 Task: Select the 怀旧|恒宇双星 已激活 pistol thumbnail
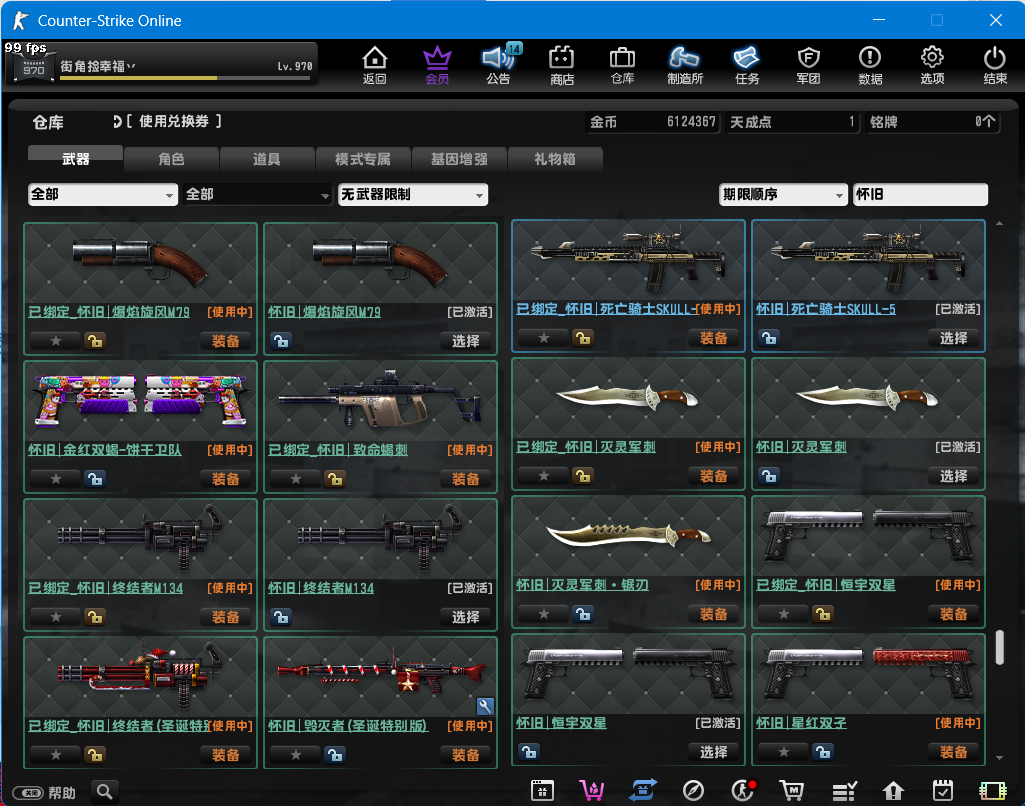click(x=628, y=675)
